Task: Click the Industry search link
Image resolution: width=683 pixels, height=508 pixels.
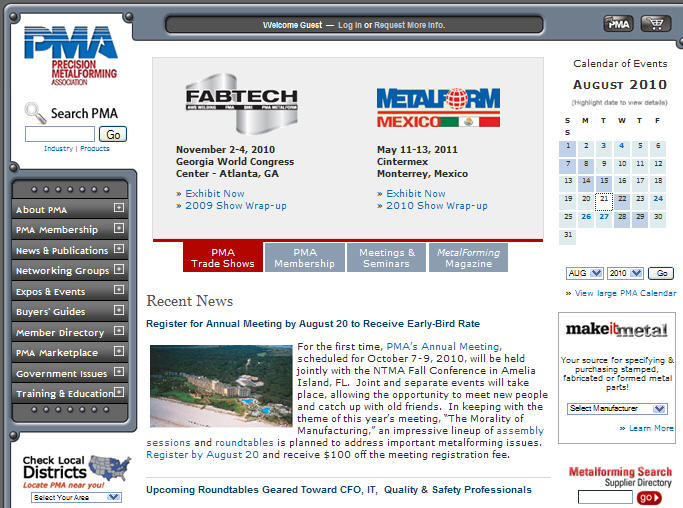Action: 58,149
